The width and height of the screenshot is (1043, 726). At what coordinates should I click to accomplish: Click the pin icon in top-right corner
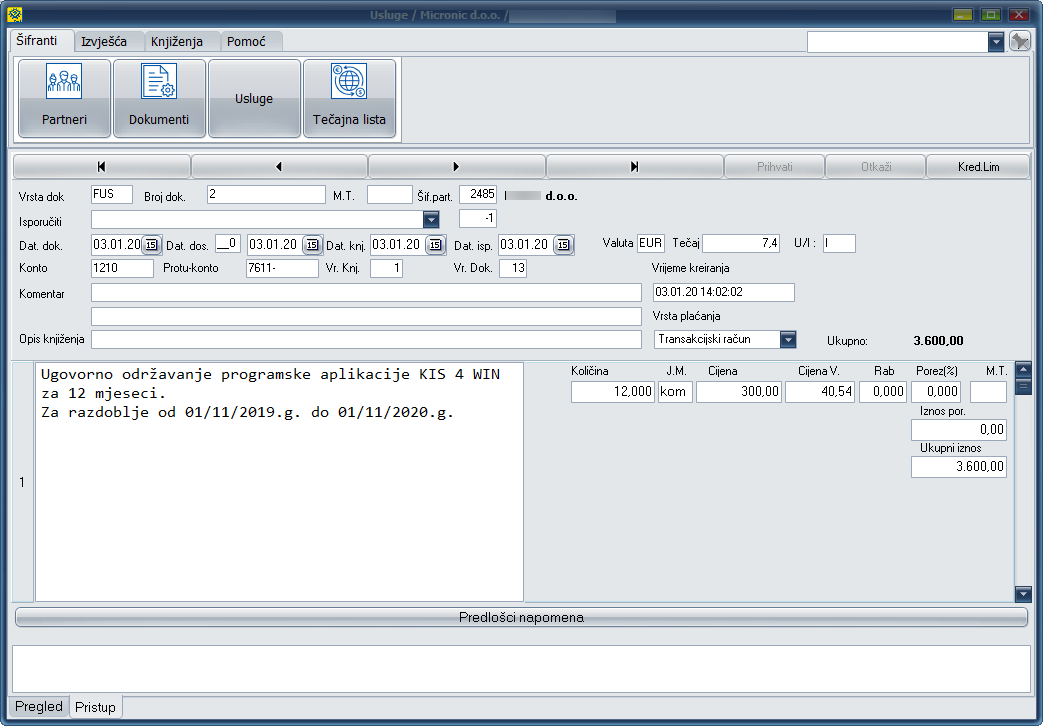pos(1019,41)
